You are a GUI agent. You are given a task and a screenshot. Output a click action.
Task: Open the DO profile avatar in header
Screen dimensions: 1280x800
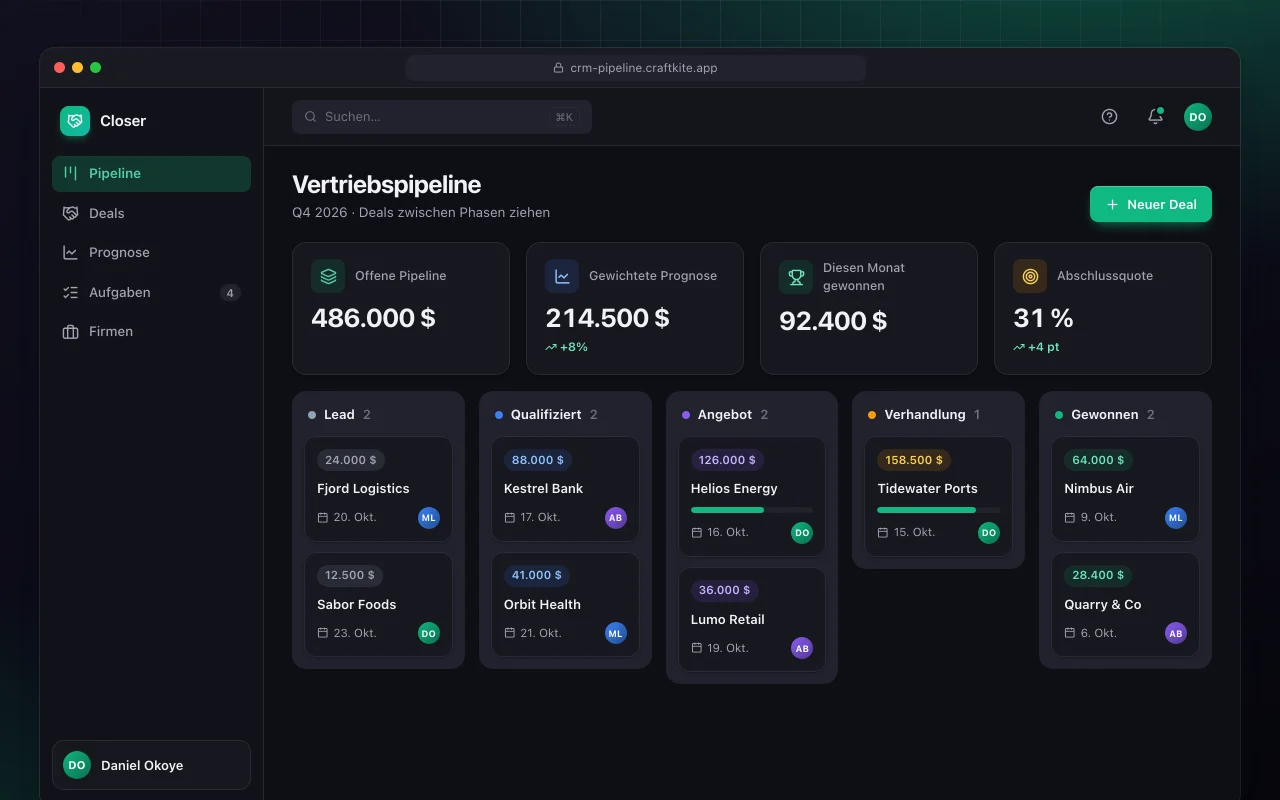(x=1198, y=117)
